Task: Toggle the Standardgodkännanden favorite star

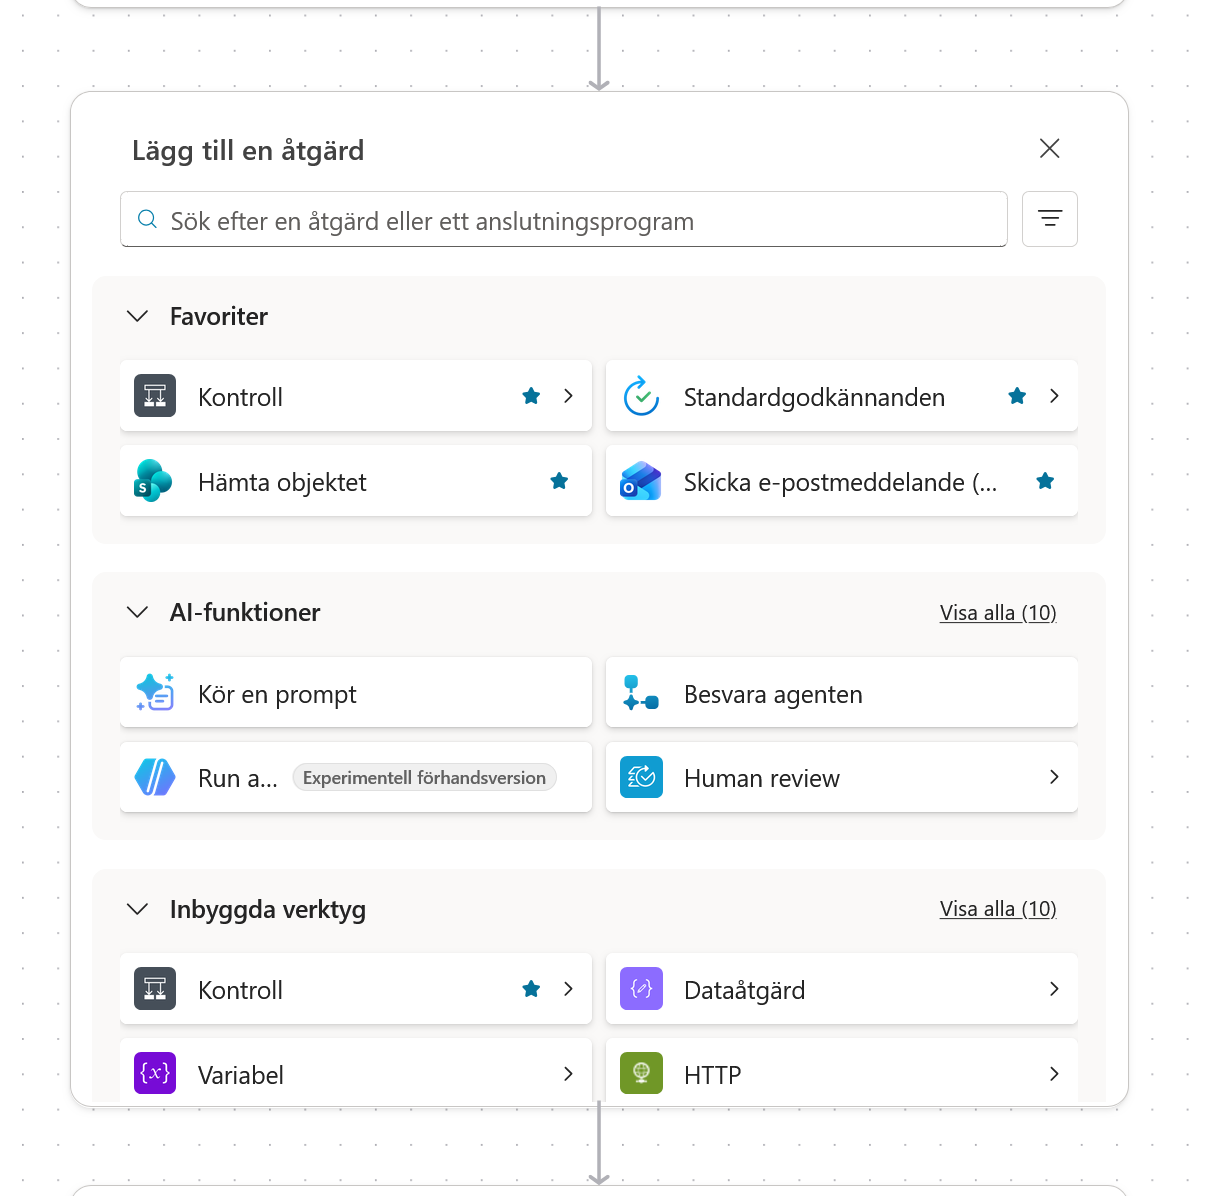Action: tap(1017, 396)
